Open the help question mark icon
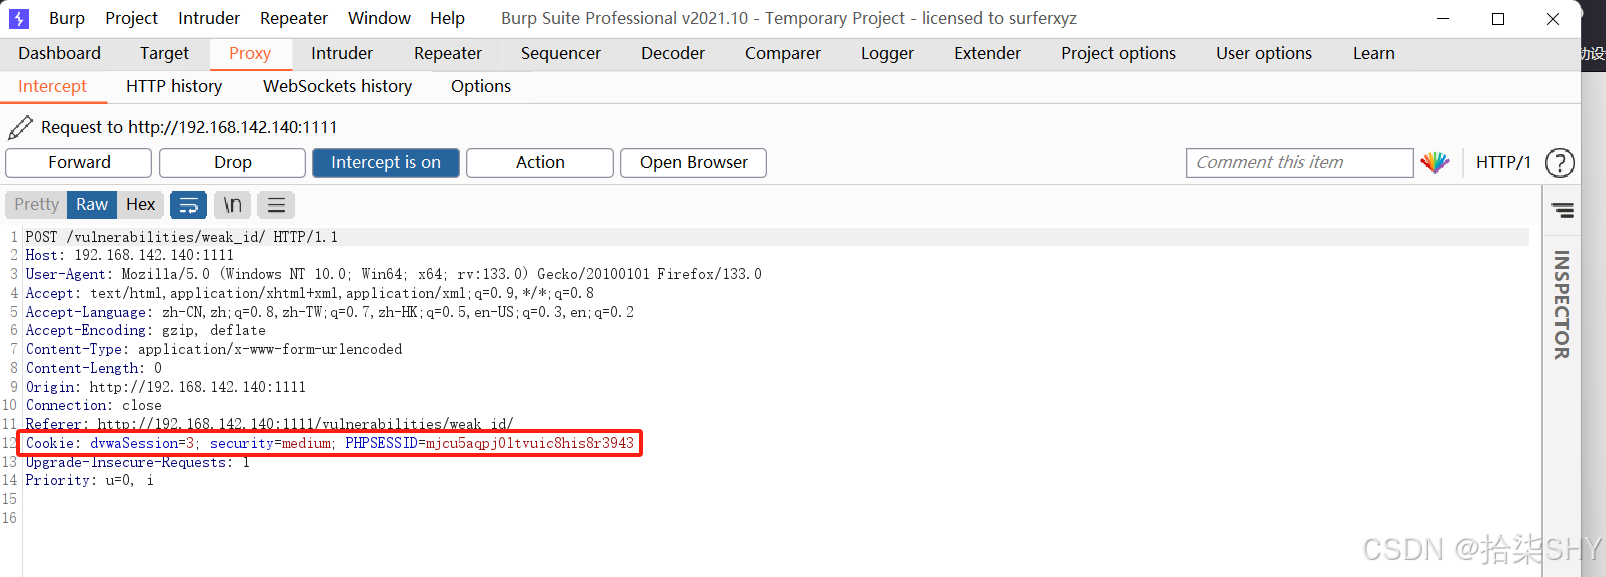This screenshot has width=1606, height=577. pyautogui.click(x=1560, y=163)
